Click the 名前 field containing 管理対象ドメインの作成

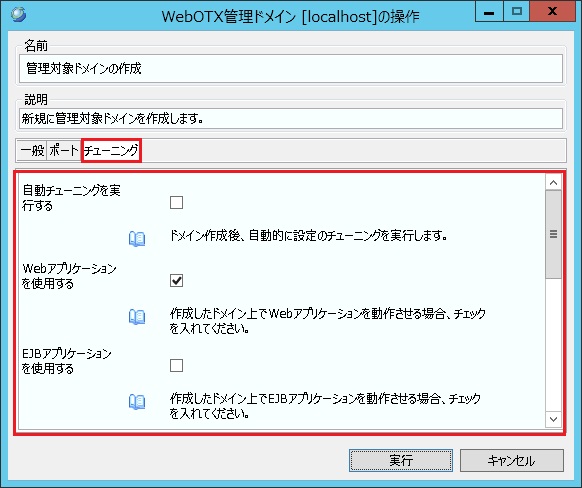click(x=291, y=69)
